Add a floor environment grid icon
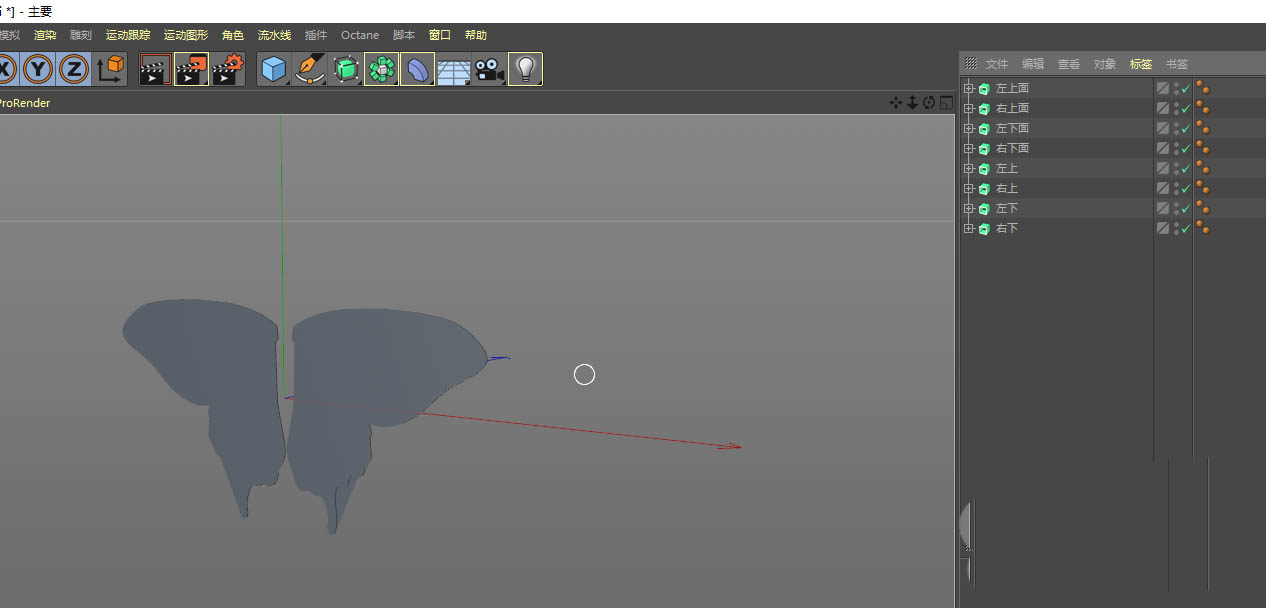The image size is (1266, 608). pos(454,70)
